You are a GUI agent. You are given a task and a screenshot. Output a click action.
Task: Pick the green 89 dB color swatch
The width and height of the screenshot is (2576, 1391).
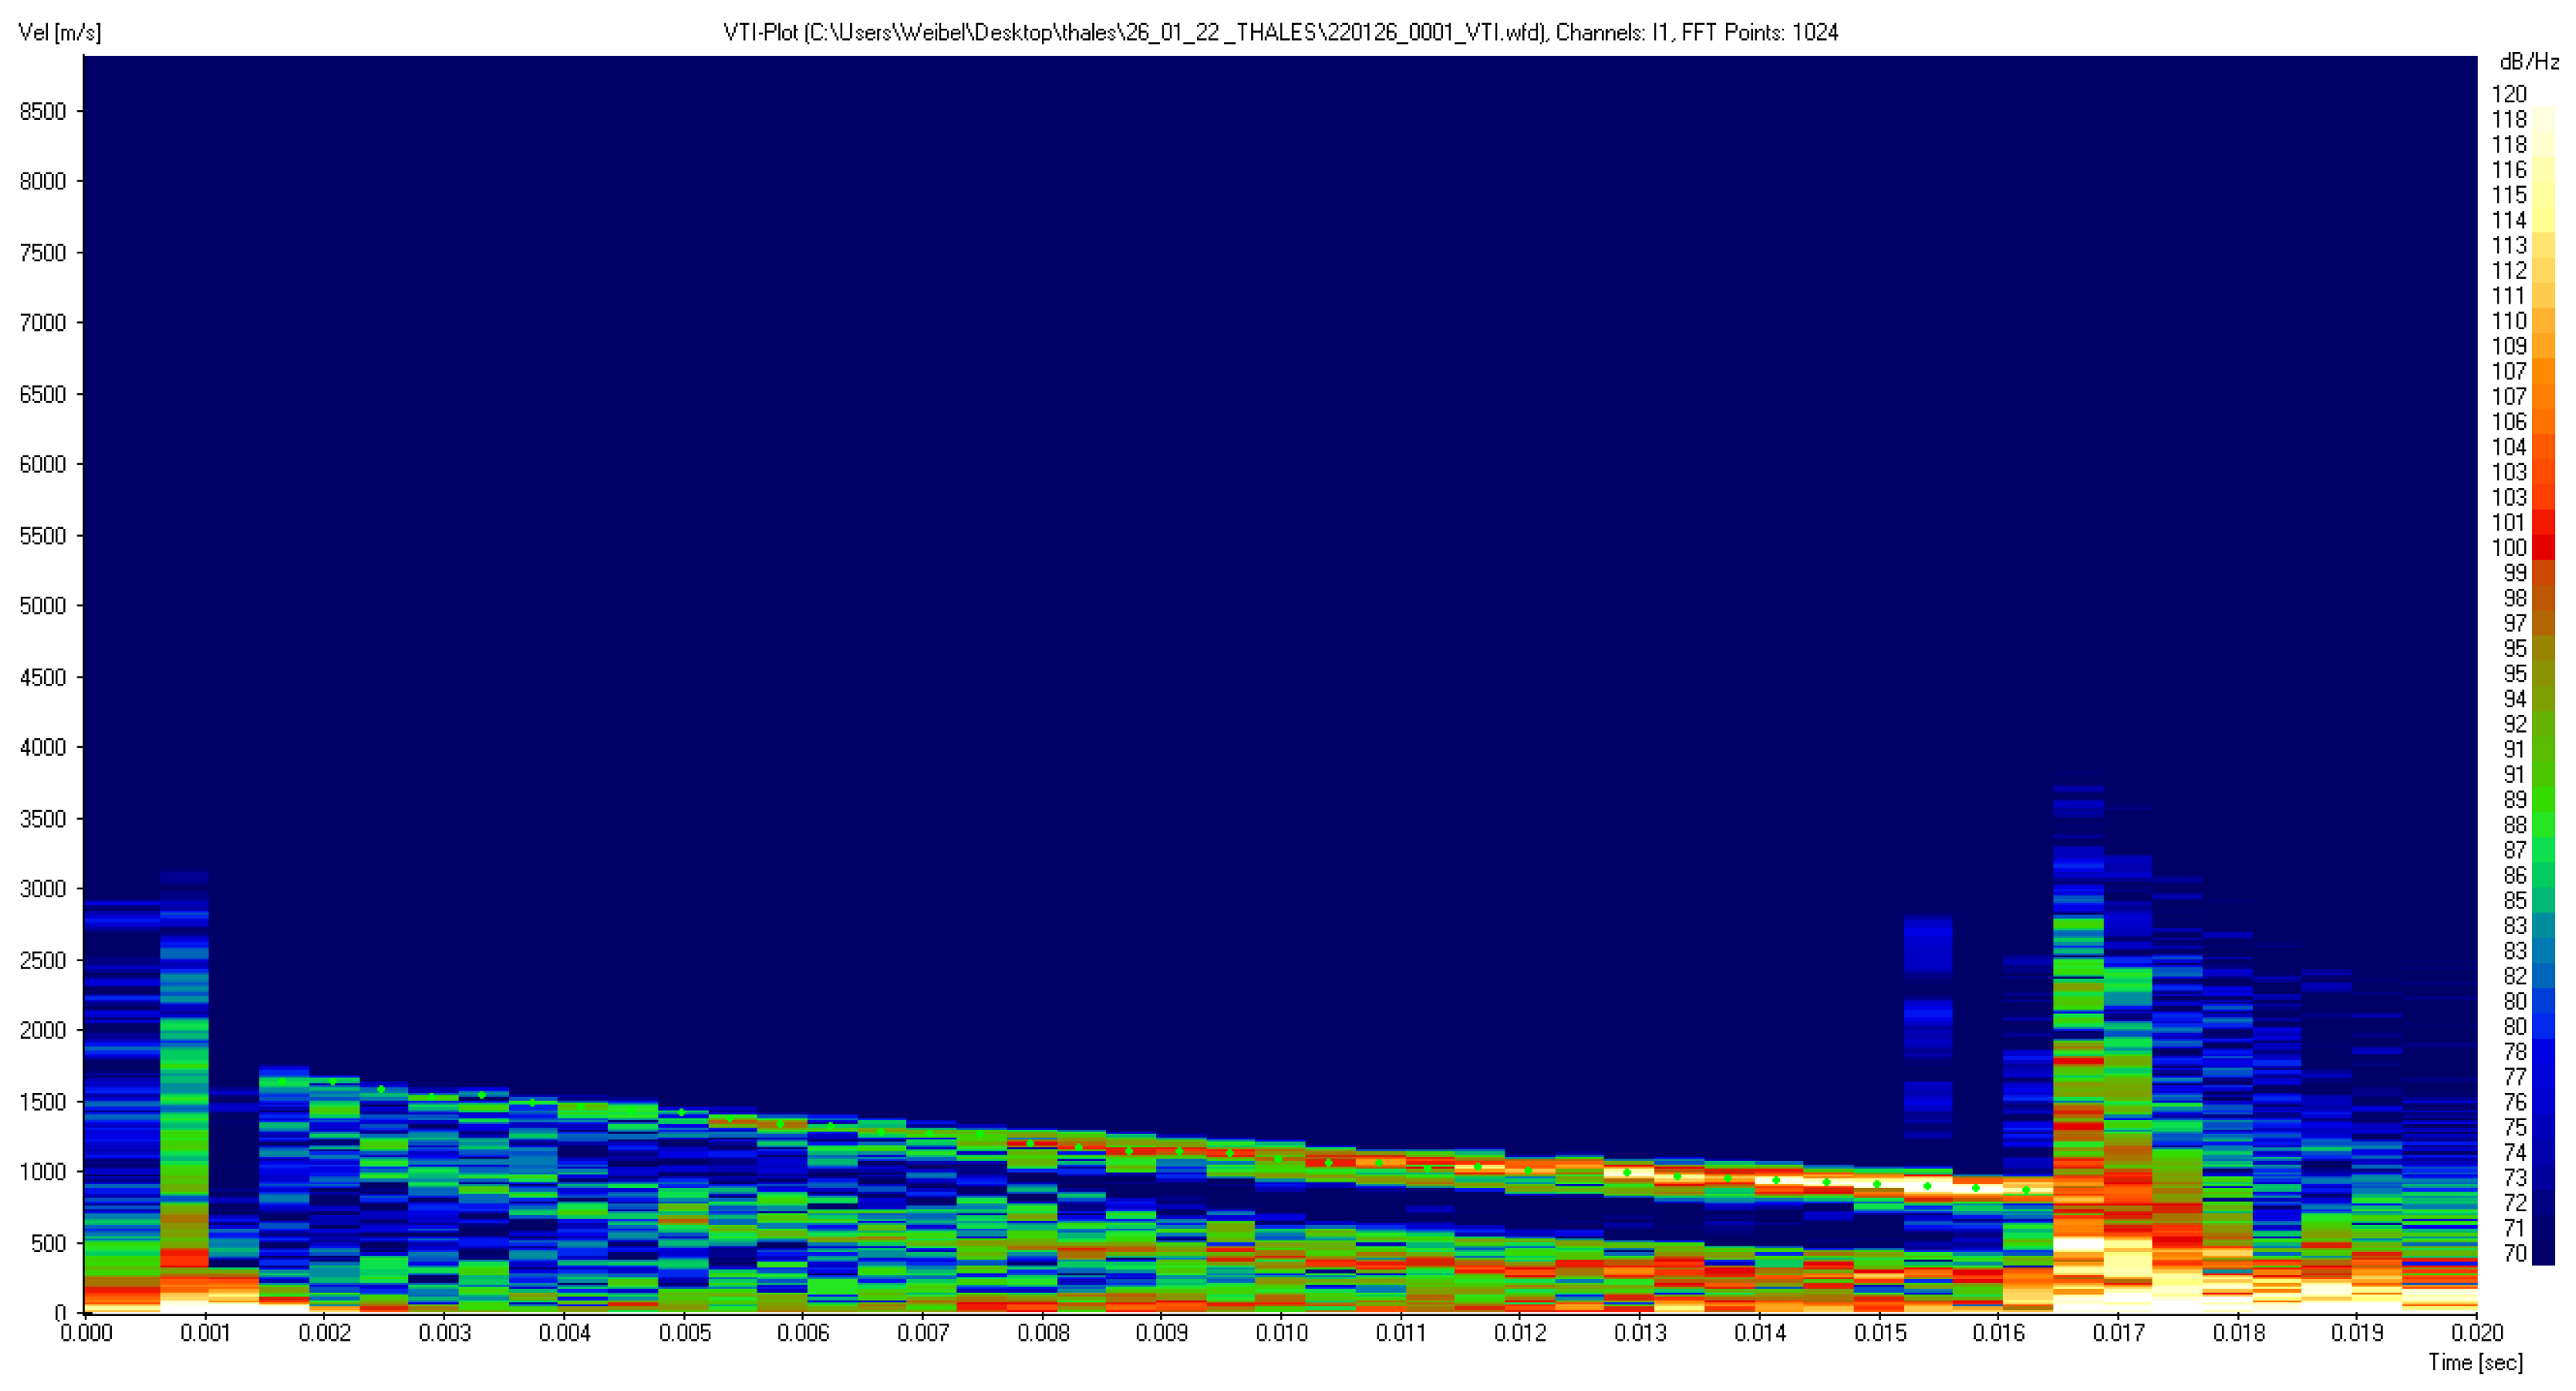tap(2544, 800)
